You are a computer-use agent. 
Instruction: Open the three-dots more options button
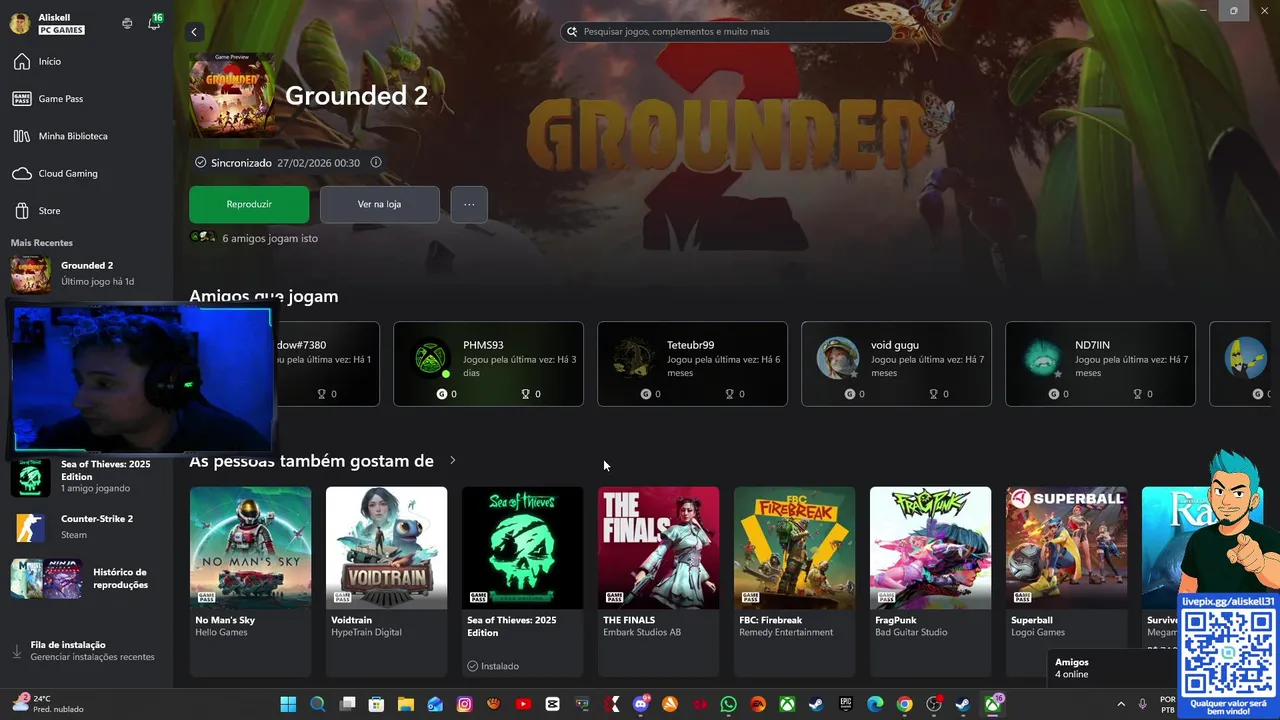[x=469, y=204]
